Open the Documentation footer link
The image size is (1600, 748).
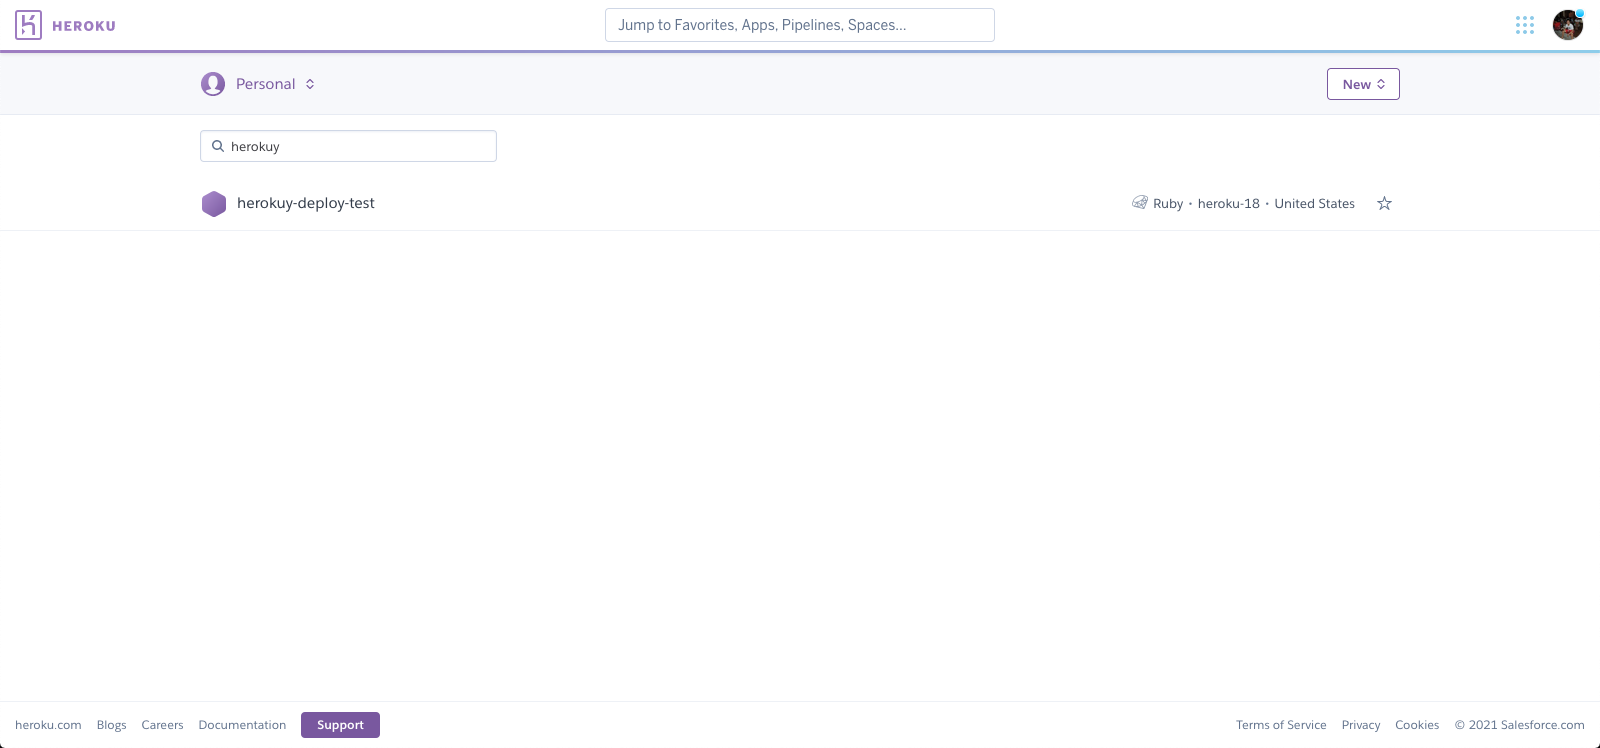coord(242,725)
